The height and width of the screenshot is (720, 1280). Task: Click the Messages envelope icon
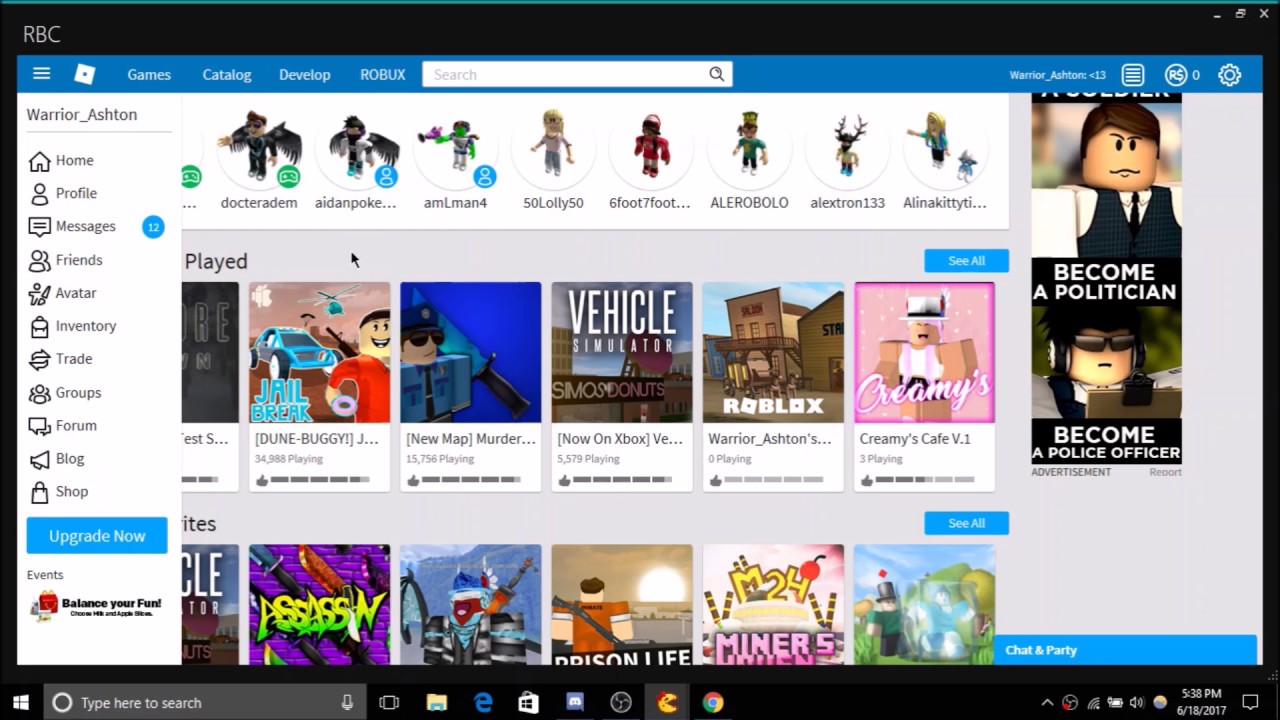(39, 227)
